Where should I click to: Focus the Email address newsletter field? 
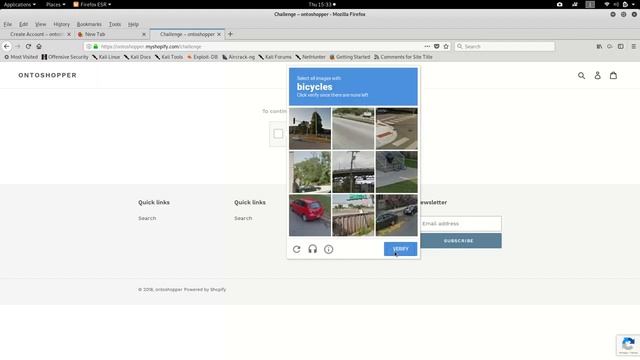pyautogui.click(x=461, y=224)
